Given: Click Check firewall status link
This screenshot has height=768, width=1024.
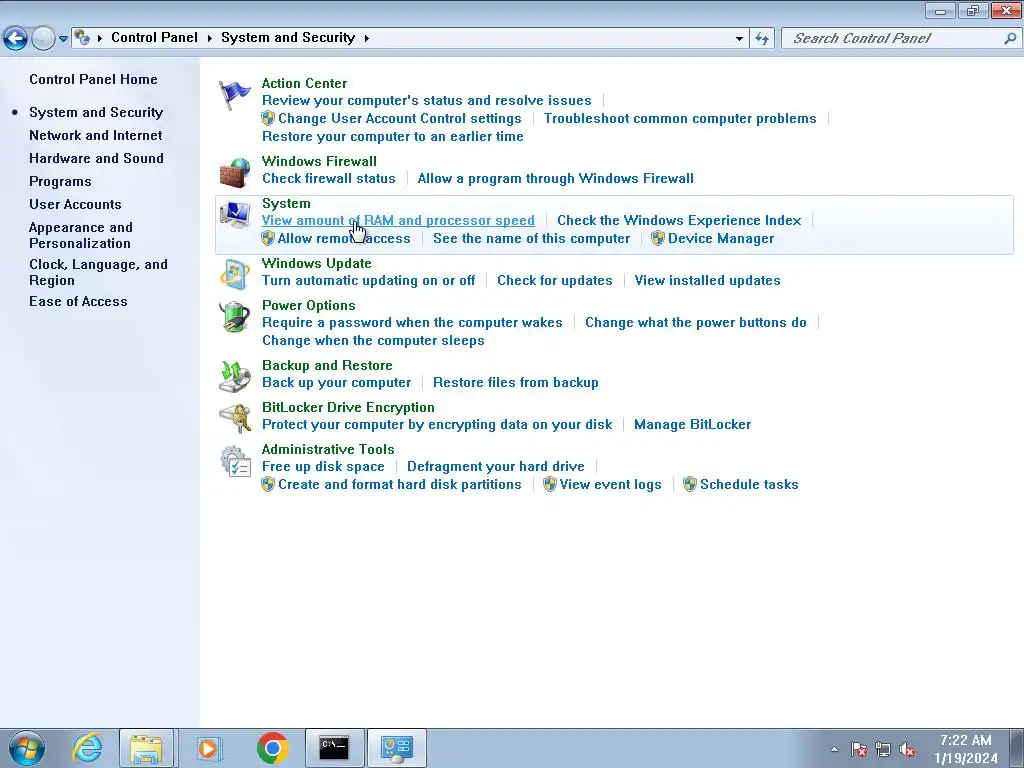Looking at the screenshot, I should pos(328,178).
